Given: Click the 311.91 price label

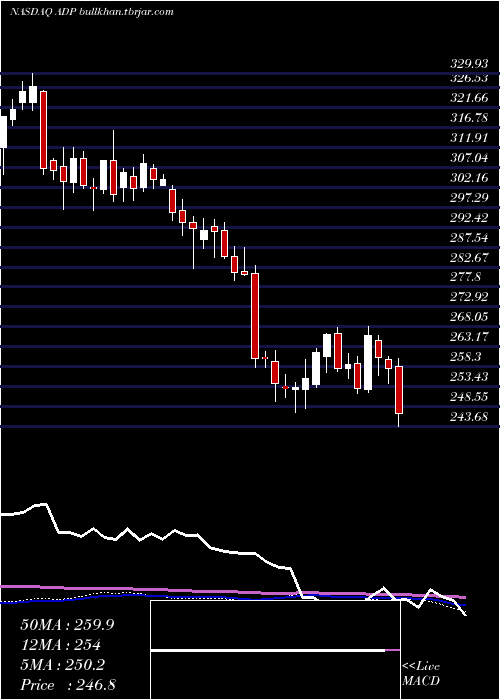Looking at the screenshot, I should 469,138.
